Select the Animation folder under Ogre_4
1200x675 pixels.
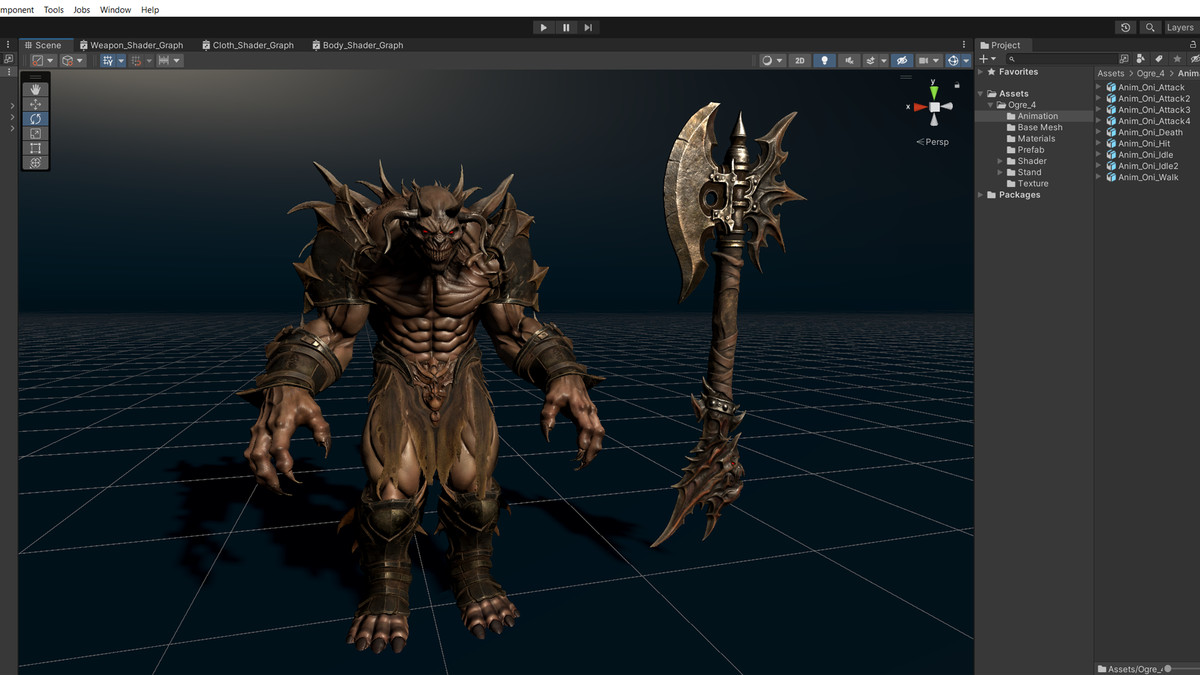[x=1036, y=115]
